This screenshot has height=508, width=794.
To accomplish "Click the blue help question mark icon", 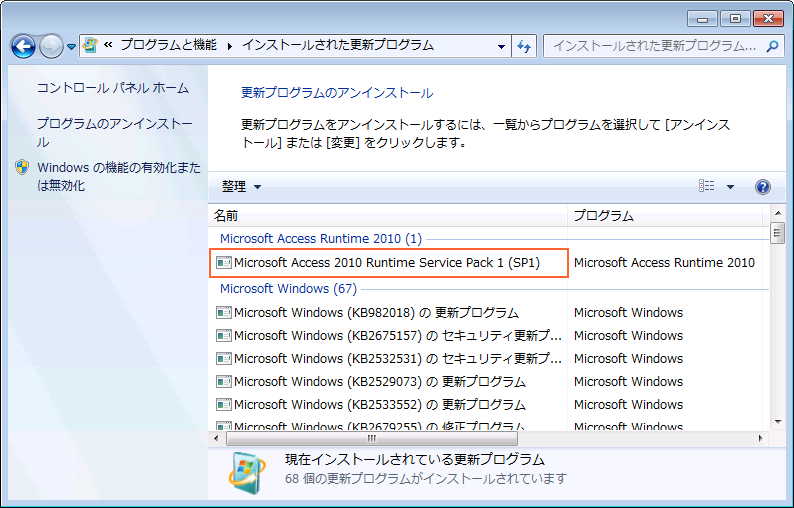I will (x=763, y=187).
